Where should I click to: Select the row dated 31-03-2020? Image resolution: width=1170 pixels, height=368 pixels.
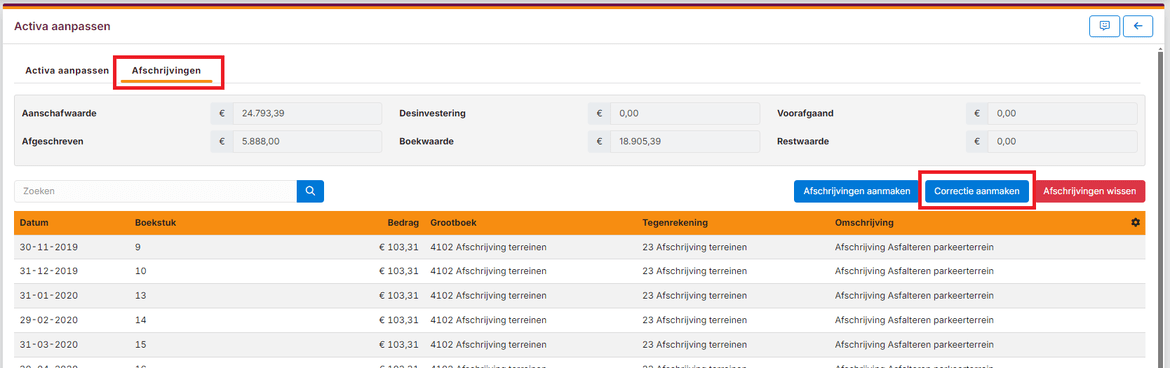click(x=580, y=345)
